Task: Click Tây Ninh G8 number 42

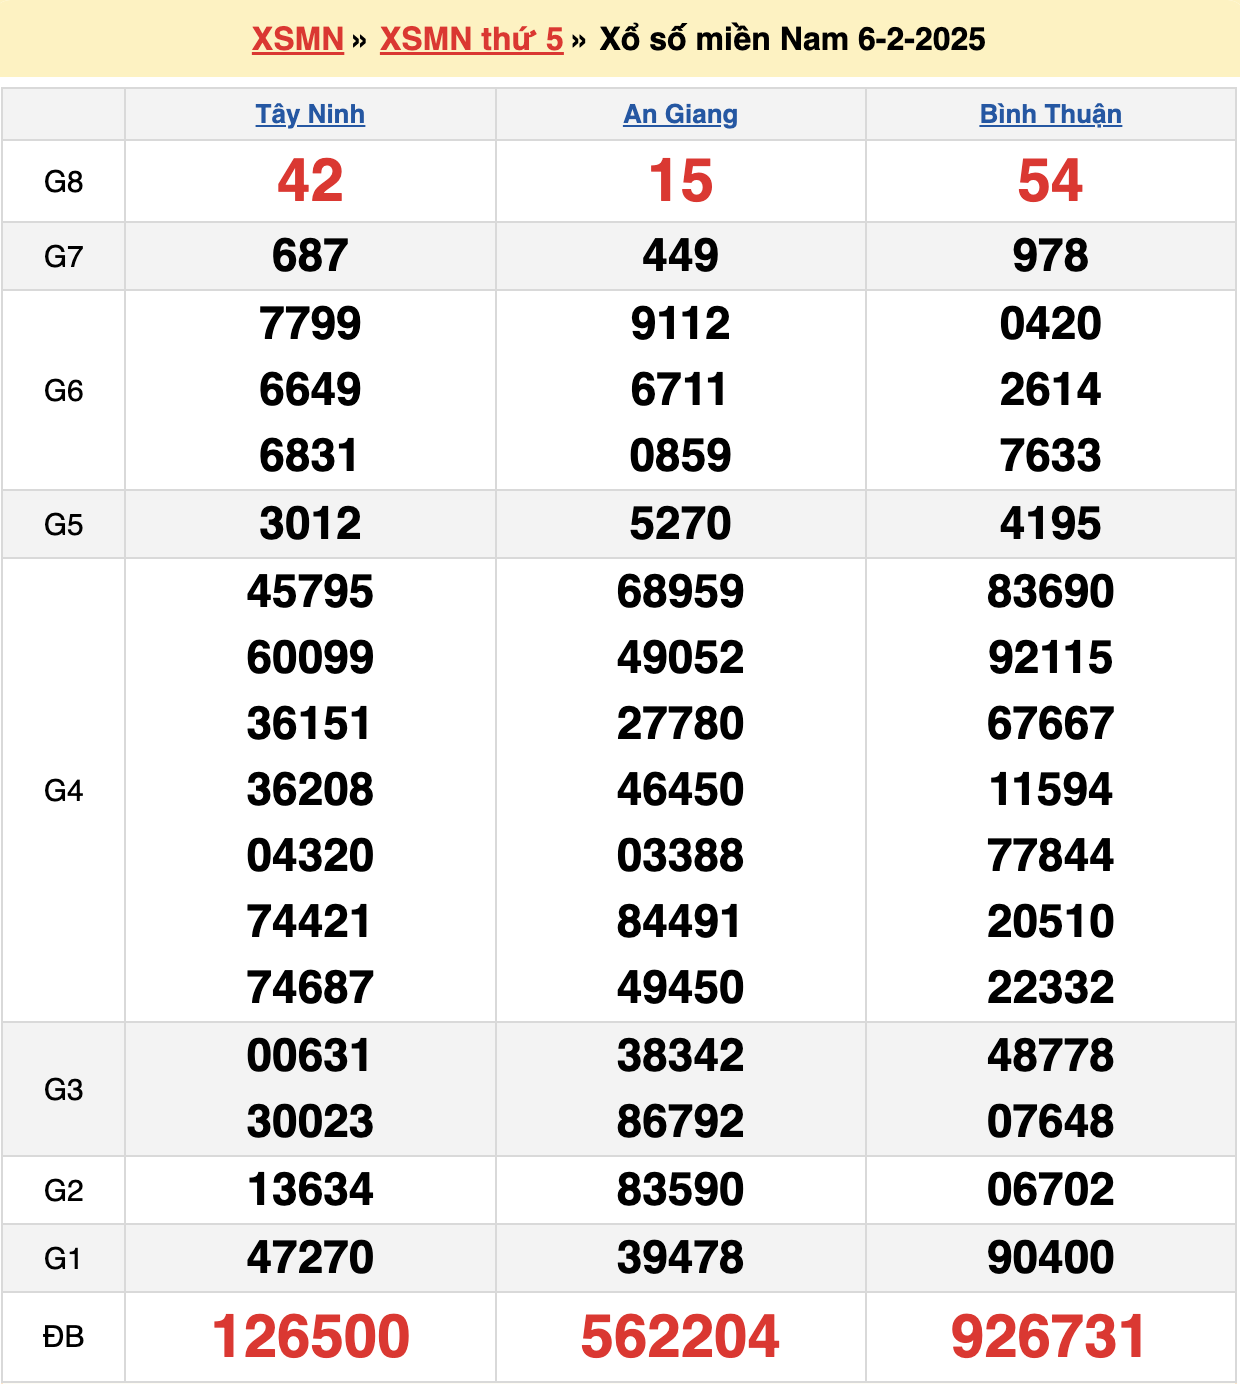Action: pos(310,181)
